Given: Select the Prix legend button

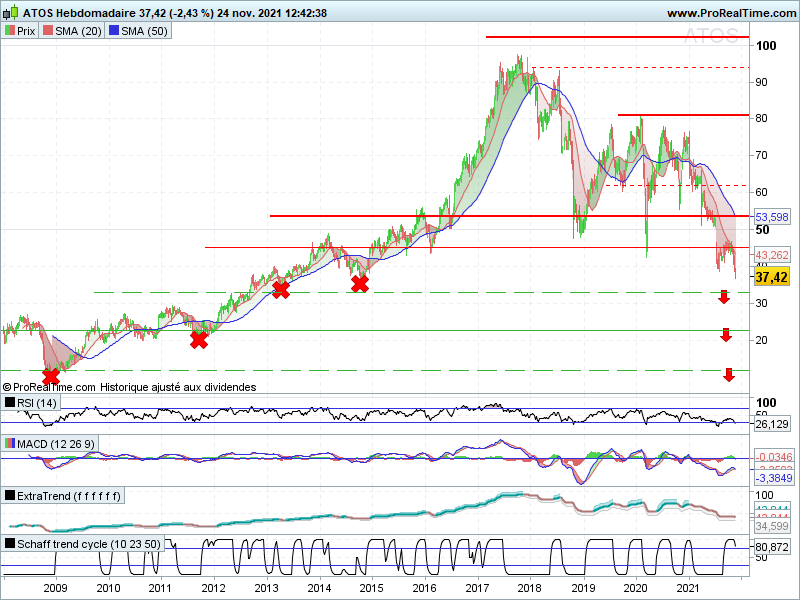Looking at the screenshot, I should [x=20, y=31].
